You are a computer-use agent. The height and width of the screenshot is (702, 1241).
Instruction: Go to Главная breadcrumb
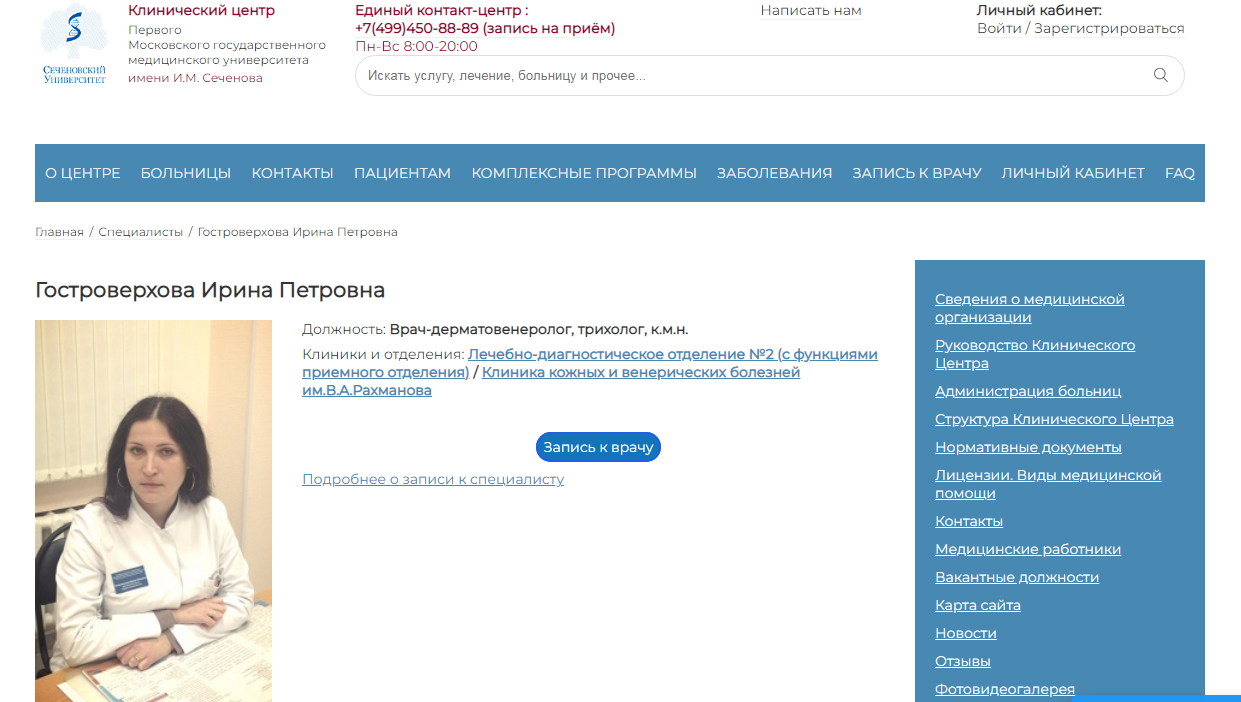tap(59, 232)
